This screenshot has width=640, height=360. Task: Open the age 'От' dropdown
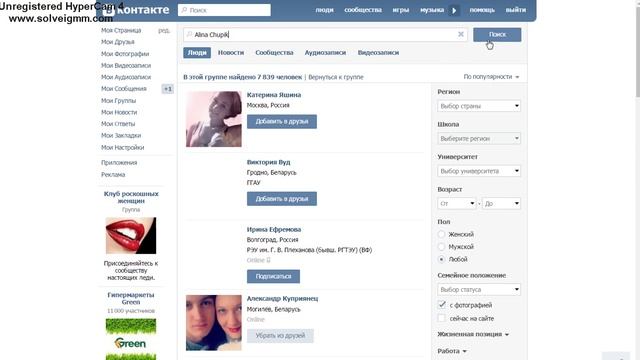click(457, 203)
